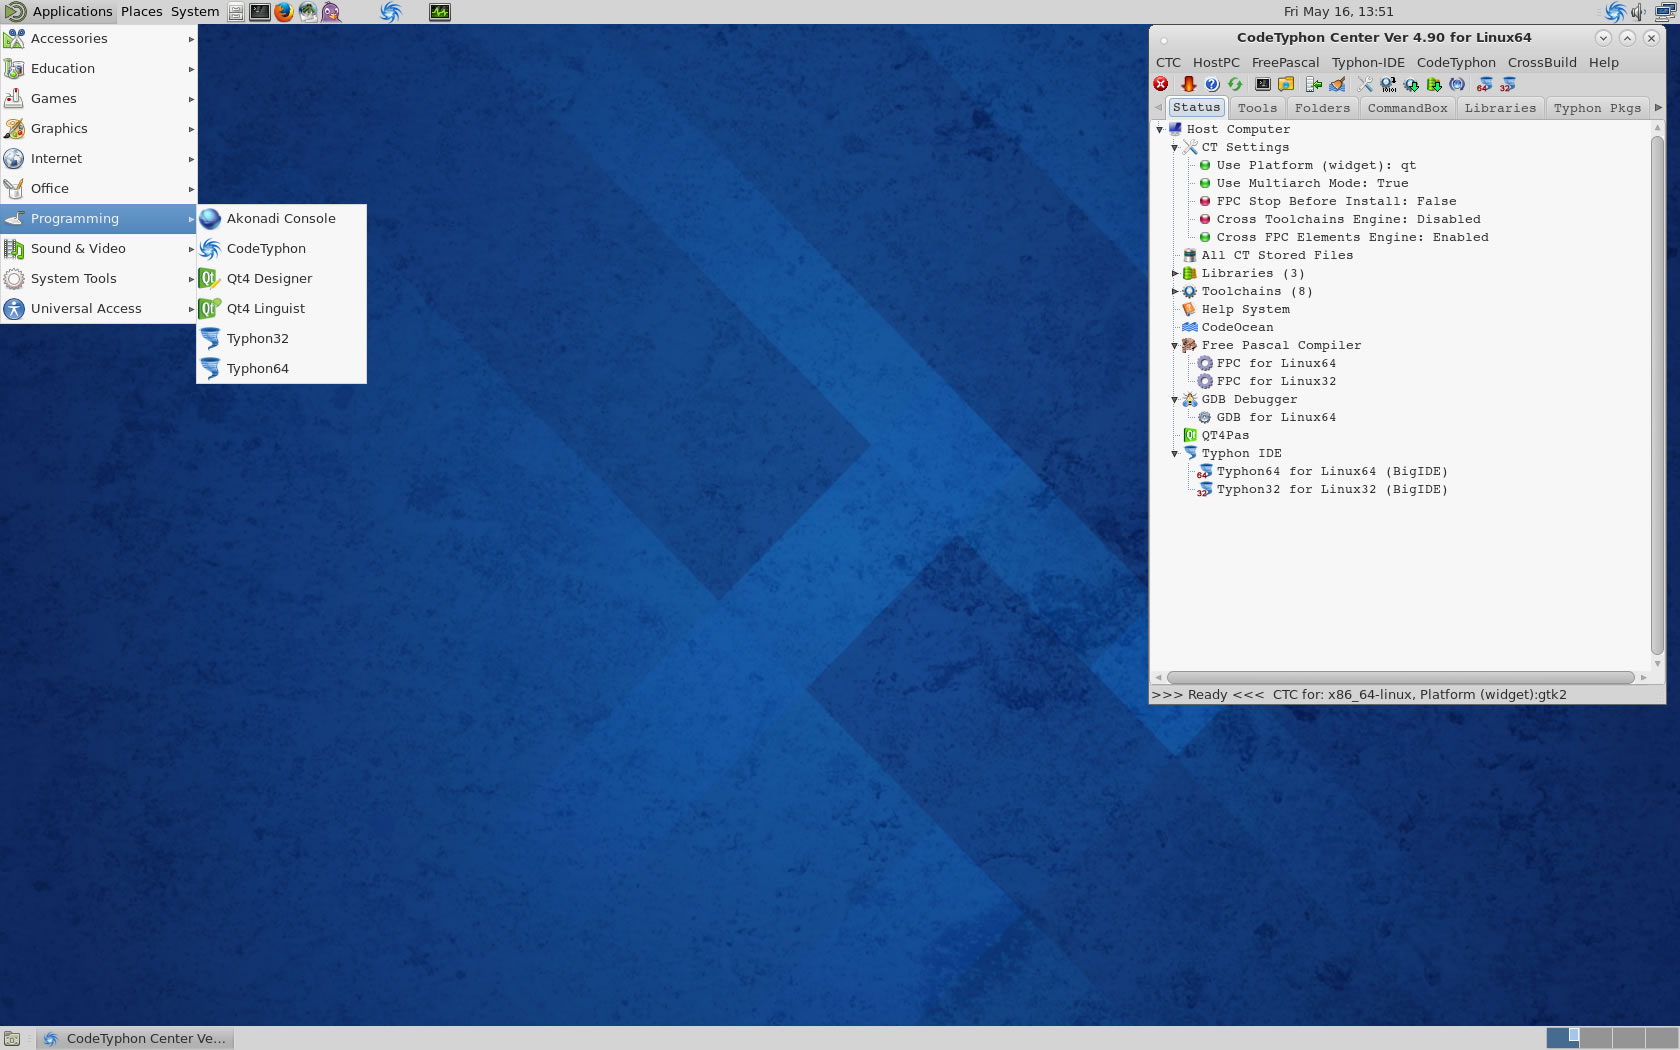Click the vertical scrollbar in Status tree
This screenshot has height=1050, width=1680.
[x=1657, y=395]
